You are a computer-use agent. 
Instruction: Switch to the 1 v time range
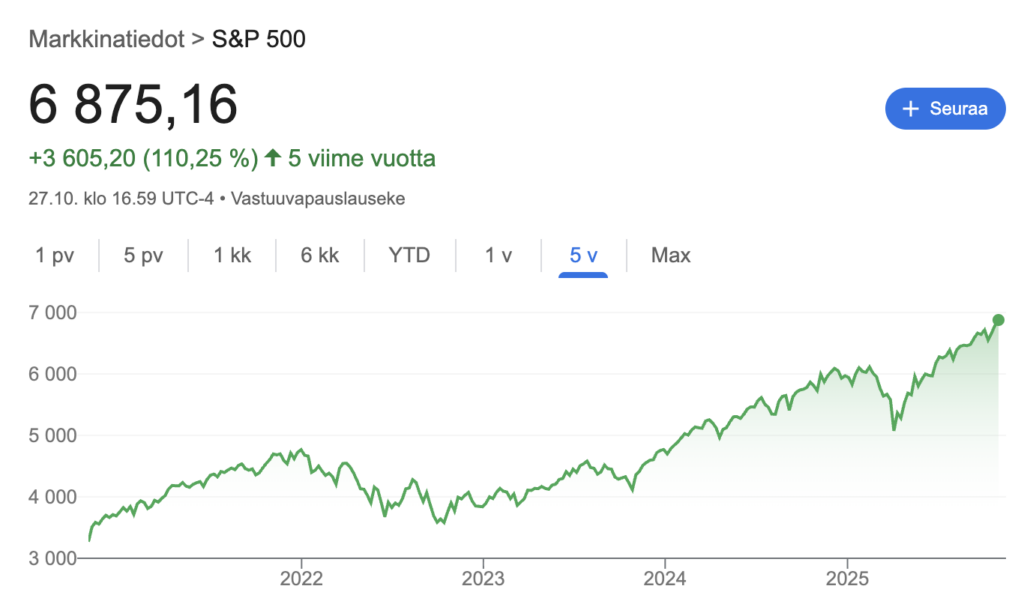pos(497,255)
